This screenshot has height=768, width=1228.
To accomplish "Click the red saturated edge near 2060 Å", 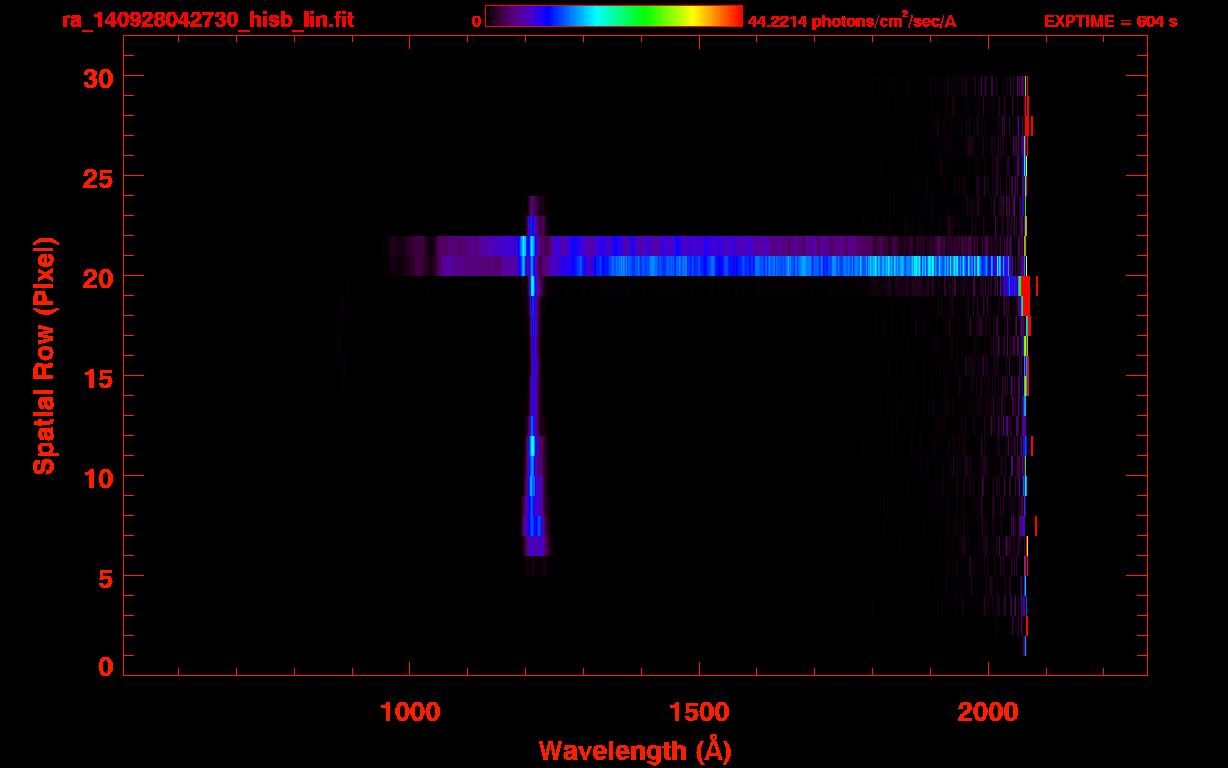I will click(1026, 296).
